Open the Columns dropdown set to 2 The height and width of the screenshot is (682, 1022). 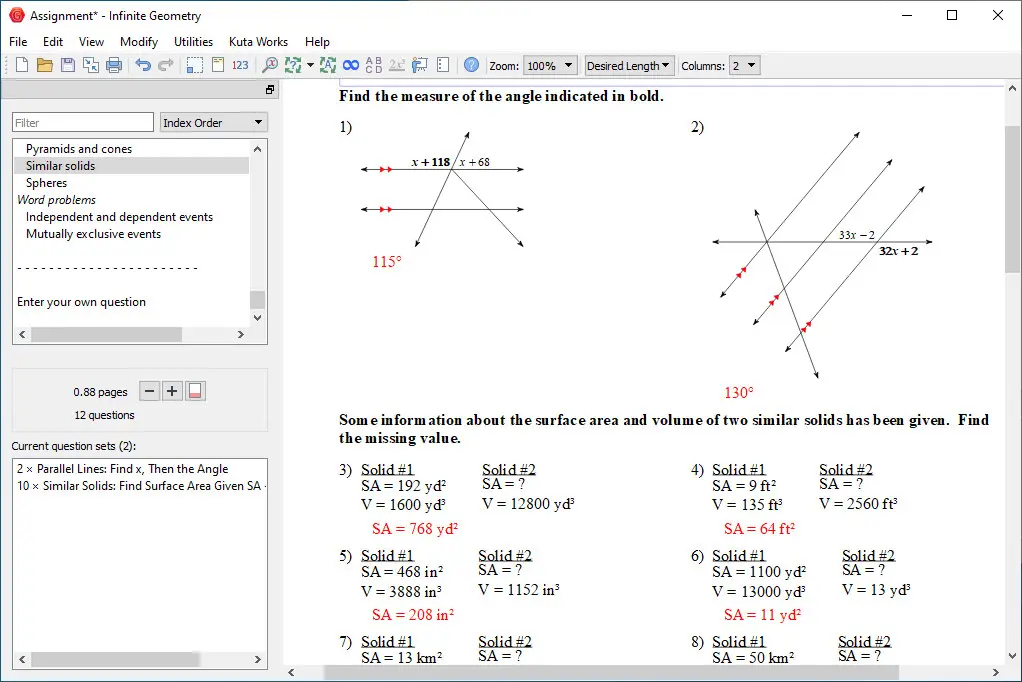pos(744,66)
